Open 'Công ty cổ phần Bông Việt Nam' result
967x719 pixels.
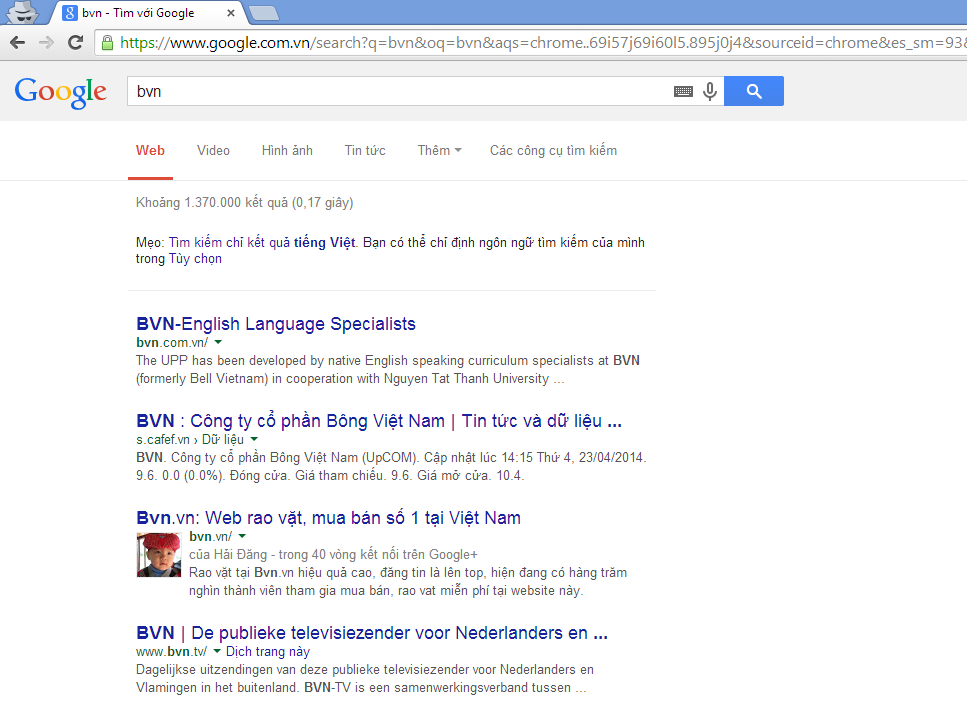(379, 421)
